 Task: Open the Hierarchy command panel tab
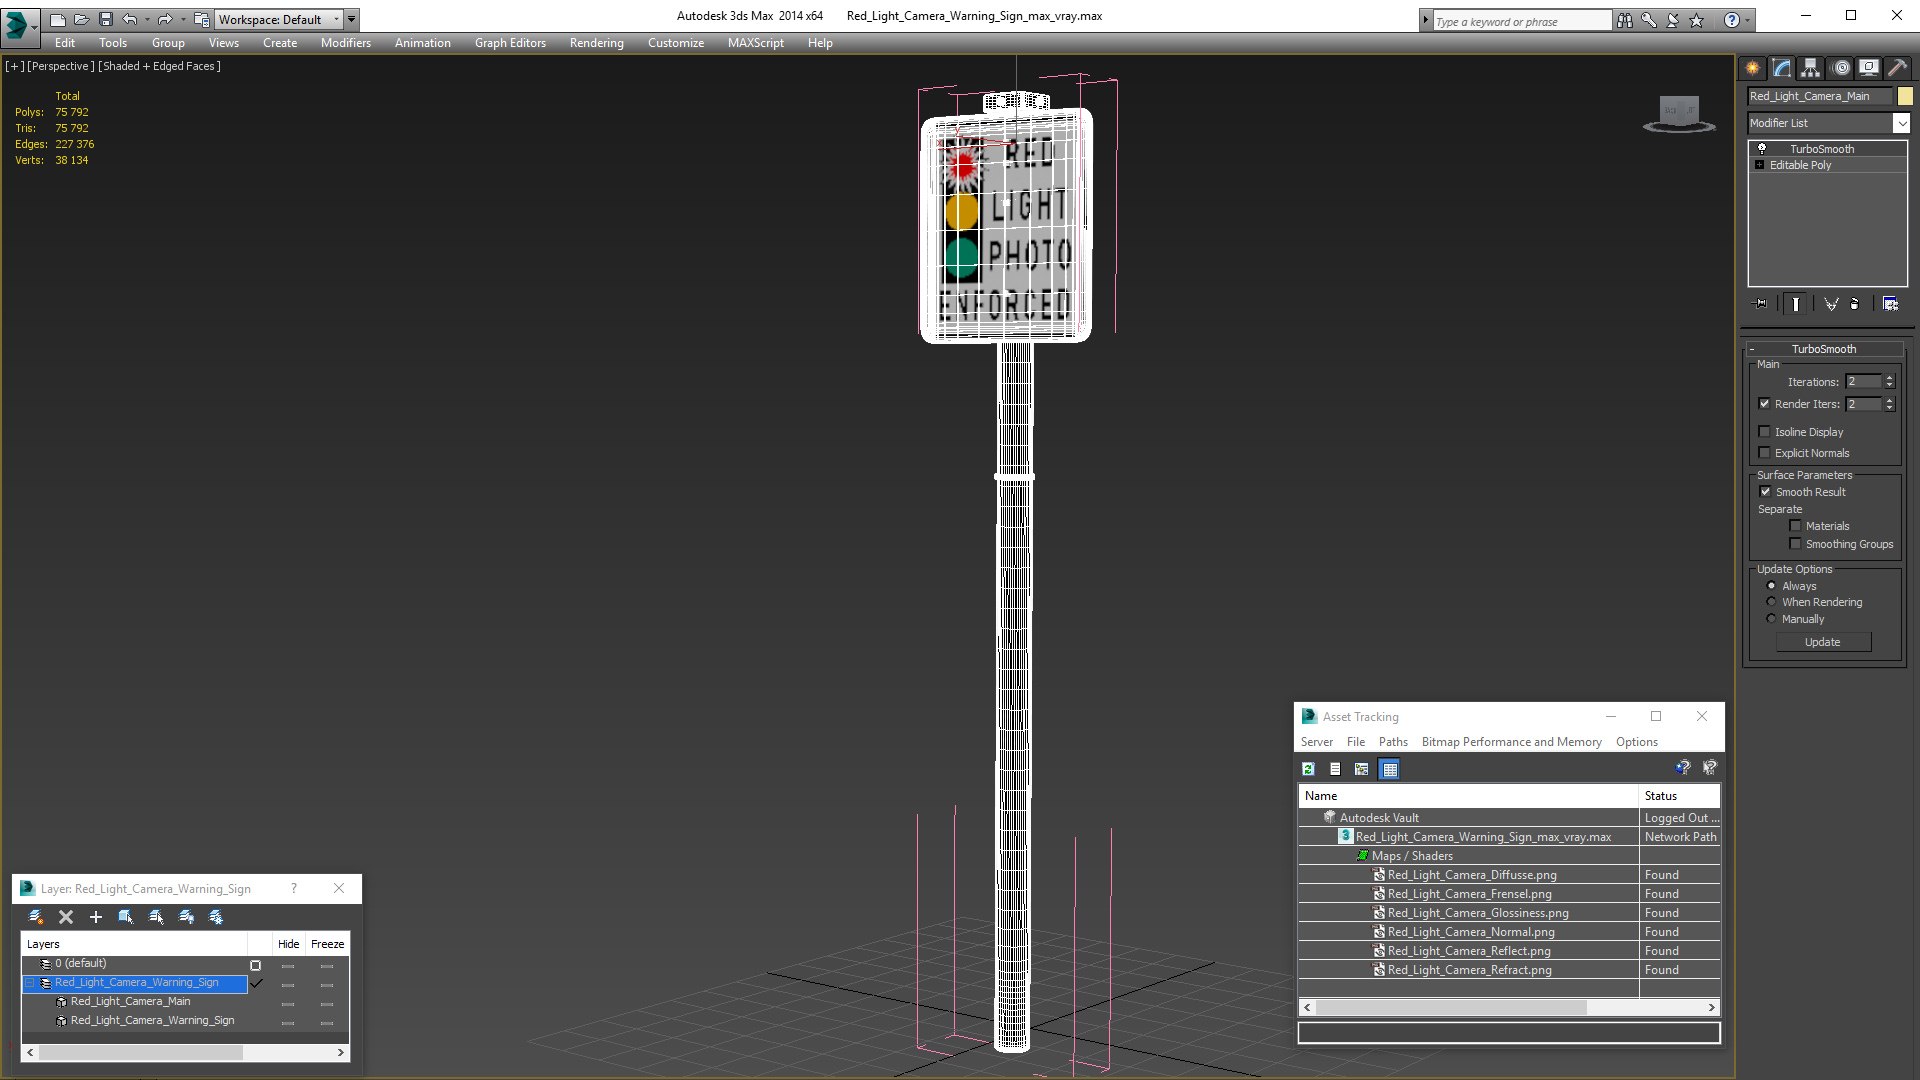tap(1810, 68)
